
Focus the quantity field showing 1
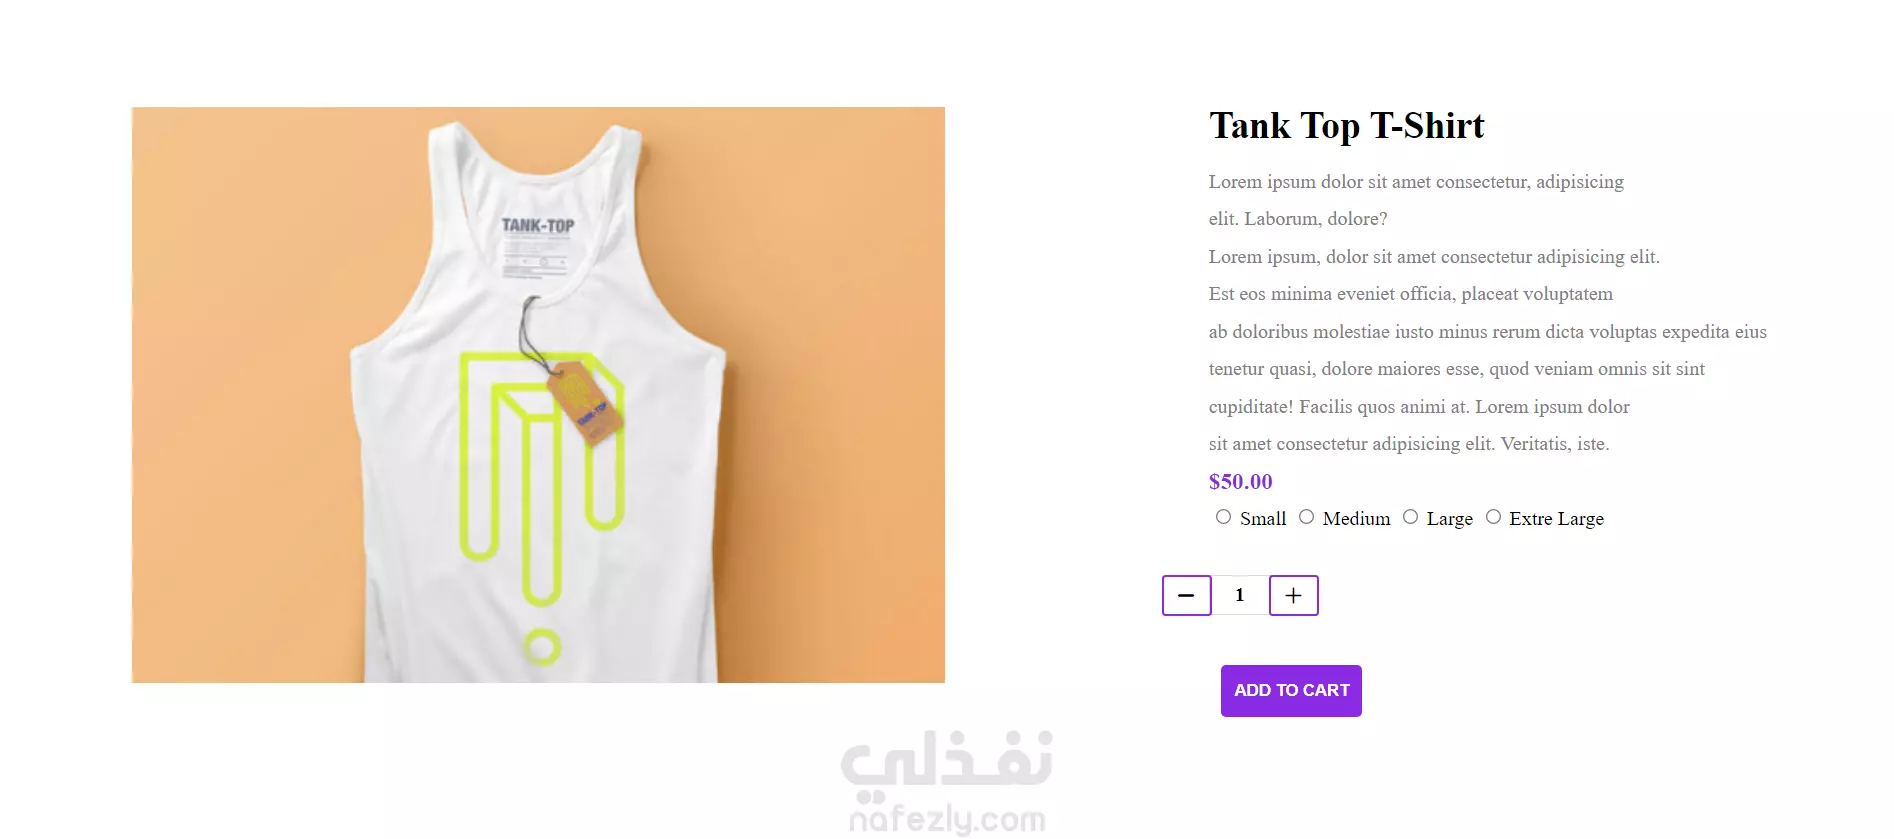1240,595
